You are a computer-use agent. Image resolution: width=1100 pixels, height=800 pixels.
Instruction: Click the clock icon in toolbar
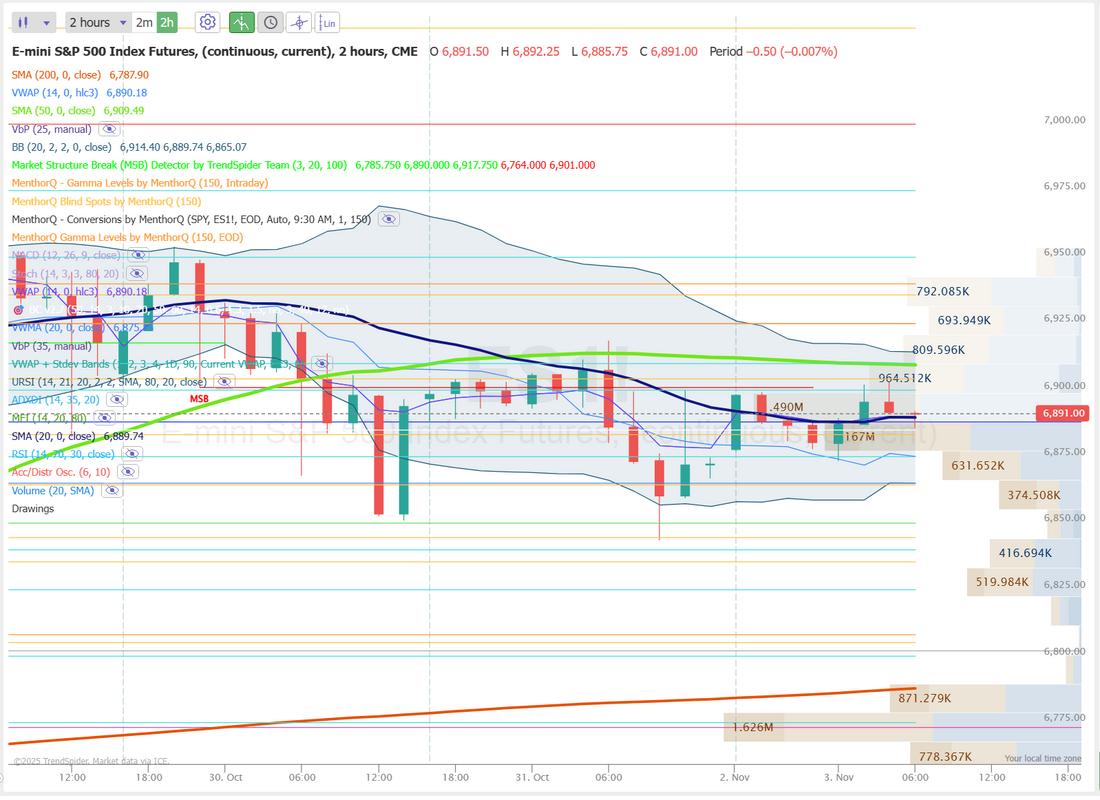pyautogui.click(x=270, y=22)
